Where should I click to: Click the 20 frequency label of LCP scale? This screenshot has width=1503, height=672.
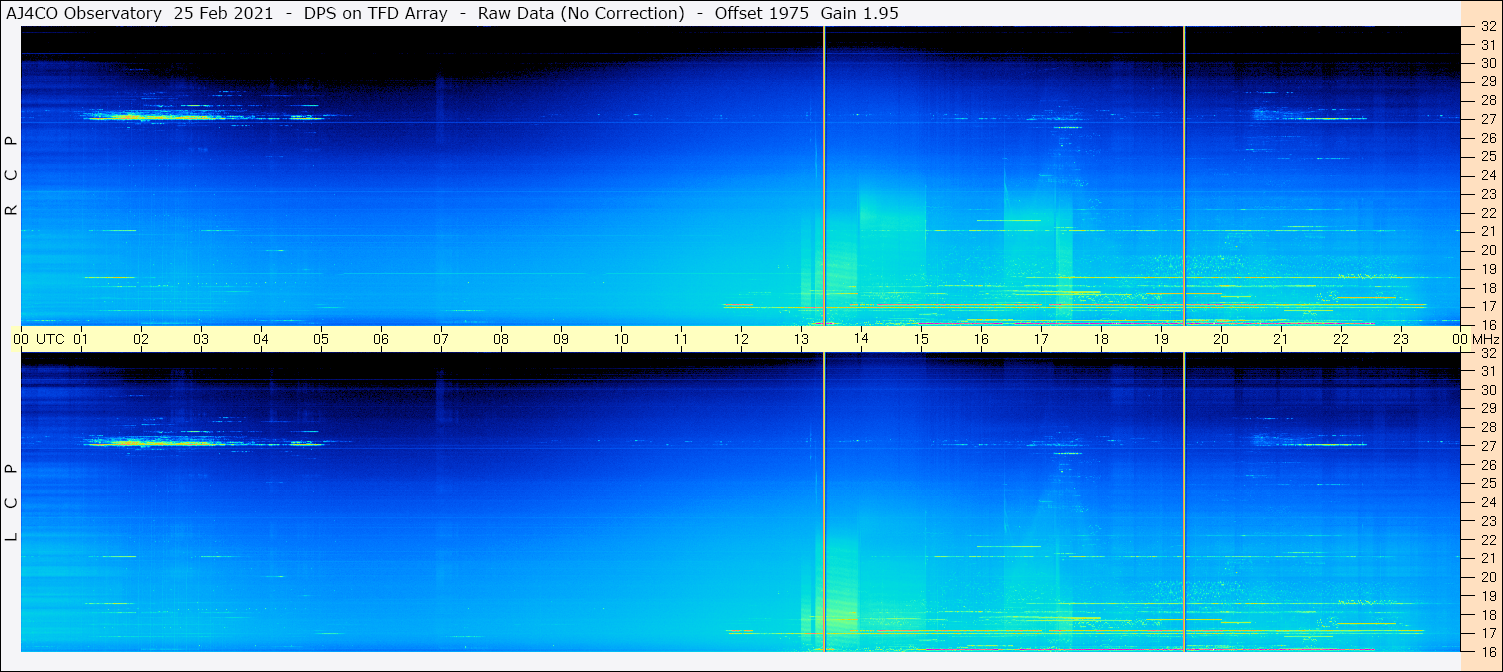(x=1488, y=577)
